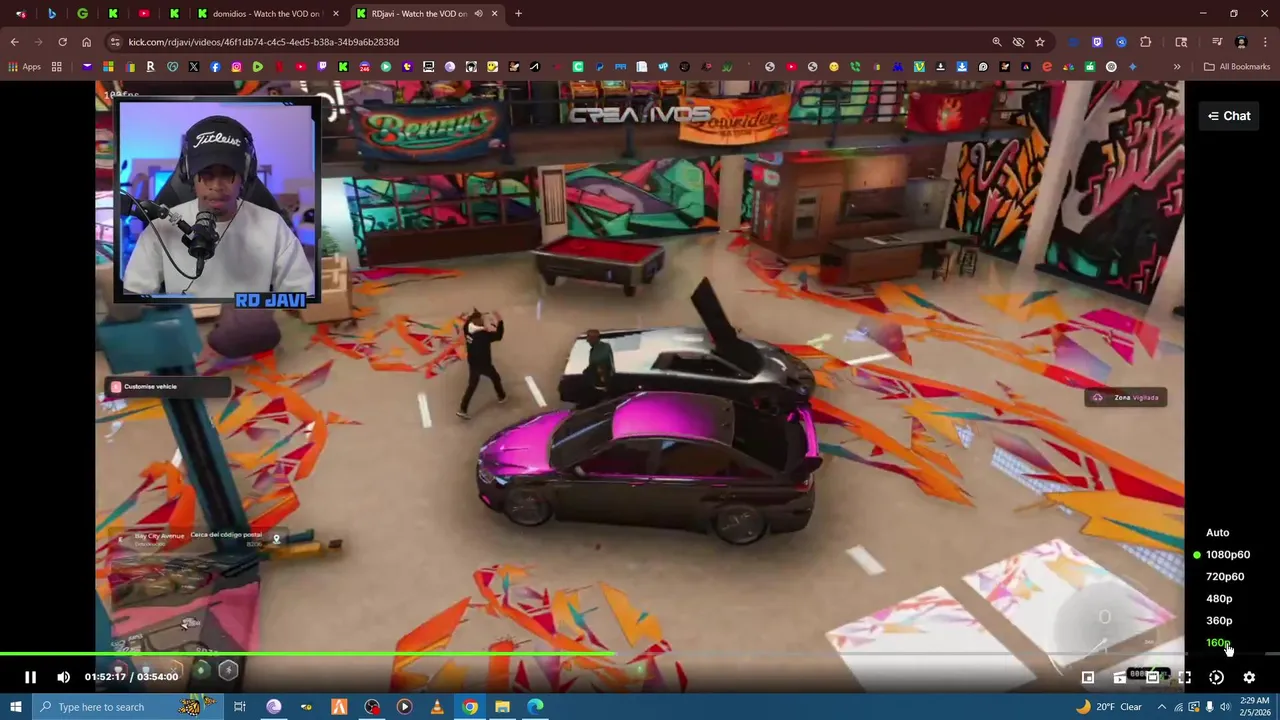
Task: Seek on the green video progress bar
Action: point(307,654)
